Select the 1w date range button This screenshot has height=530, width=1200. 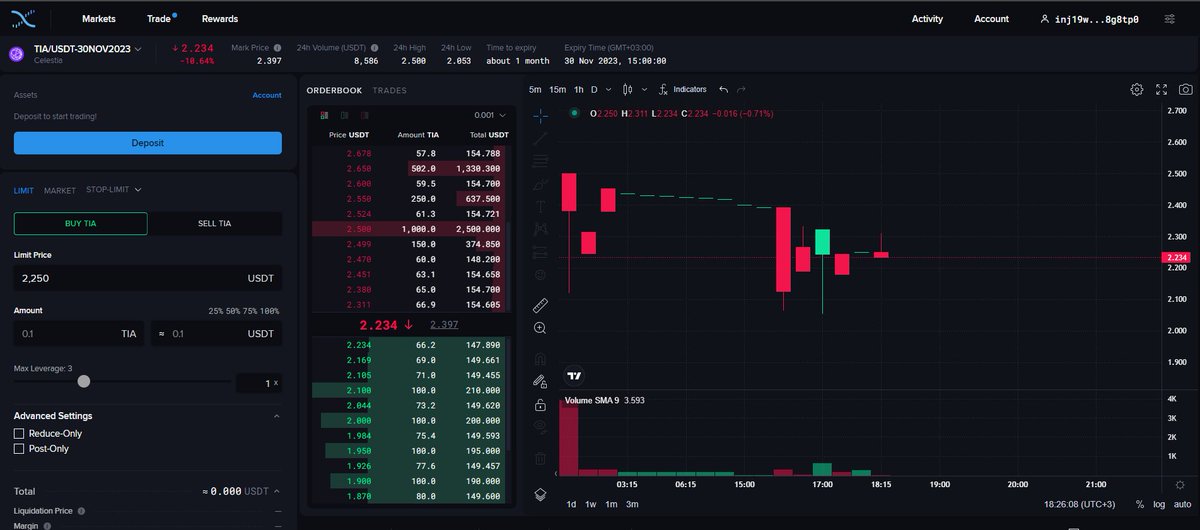click(591, 504)
